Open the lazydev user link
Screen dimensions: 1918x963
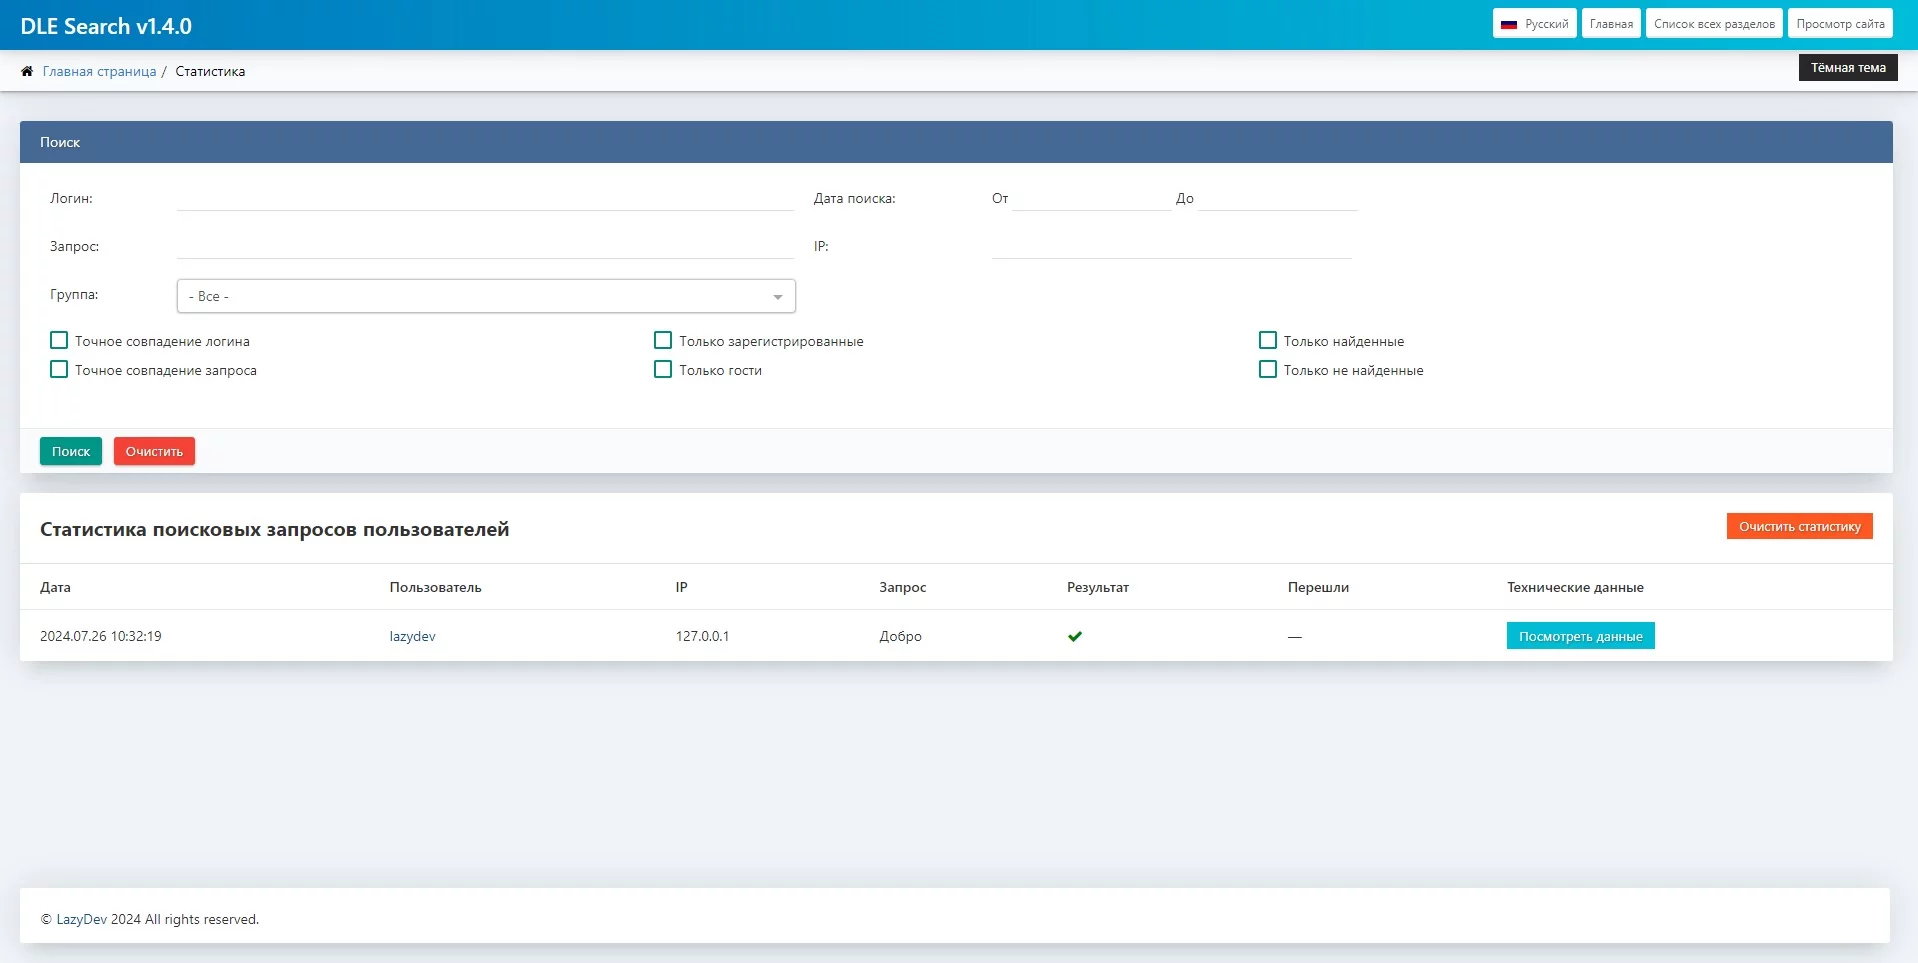pos(412,636)
